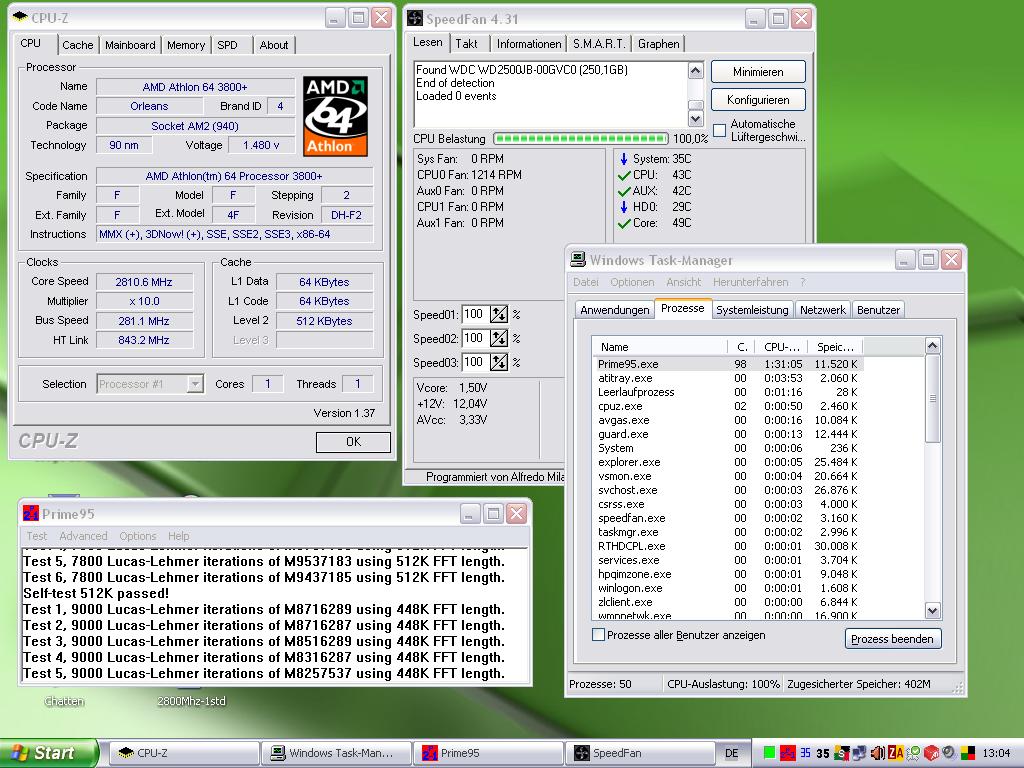The image size is (1024, 768).
Task: Click the Speed02 spinner arrows
Action: coord(499,338)
